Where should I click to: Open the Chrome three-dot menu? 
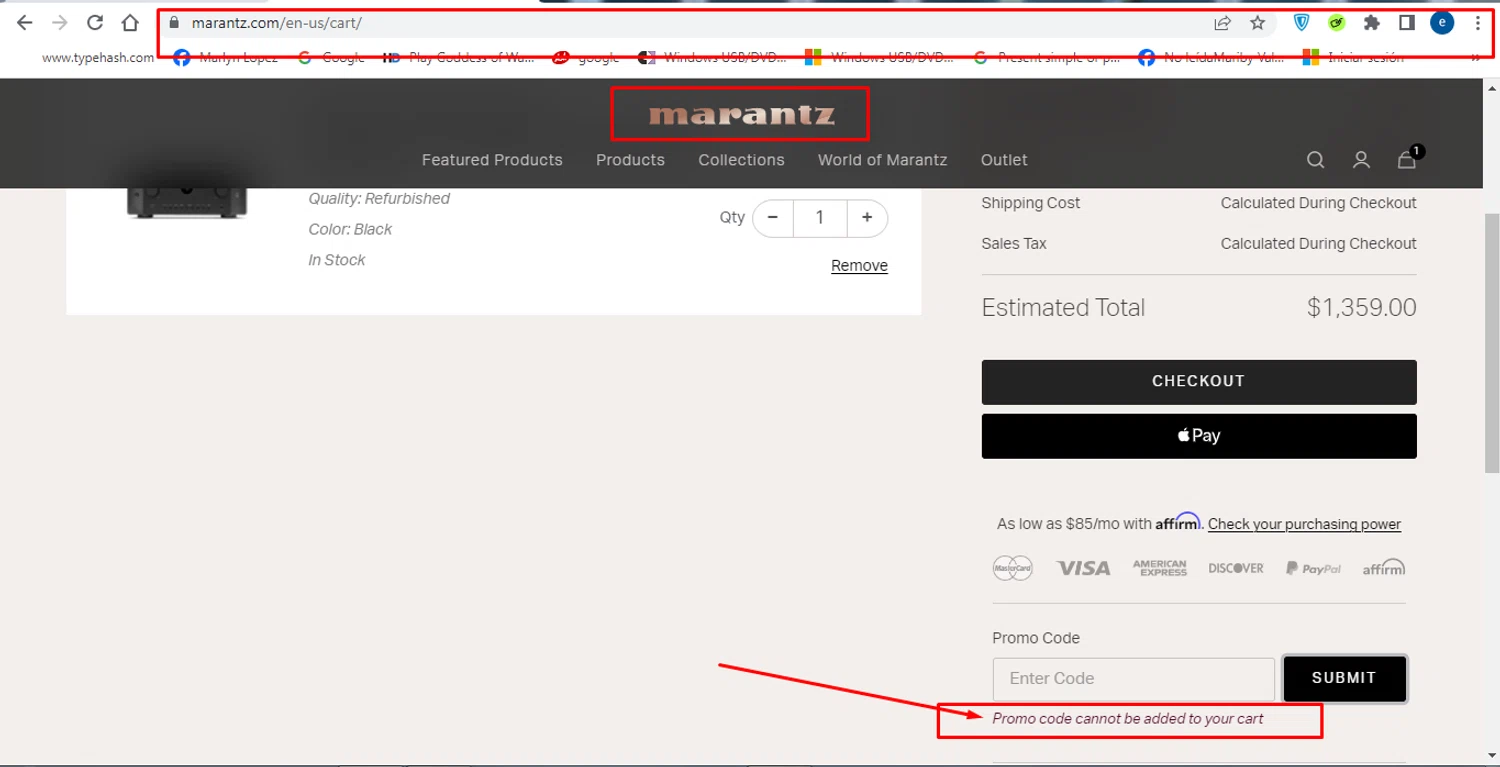[x=1477, y=23]
